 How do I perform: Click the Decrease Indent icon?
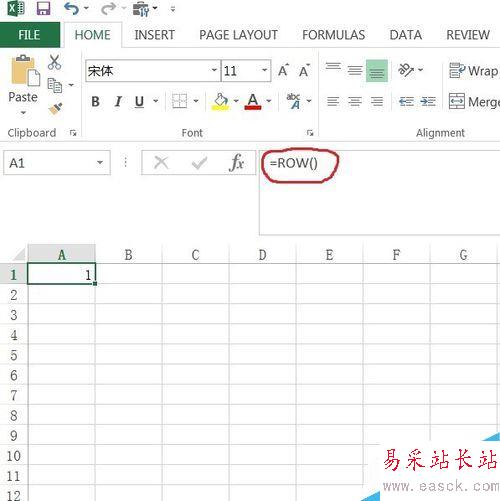406,101
